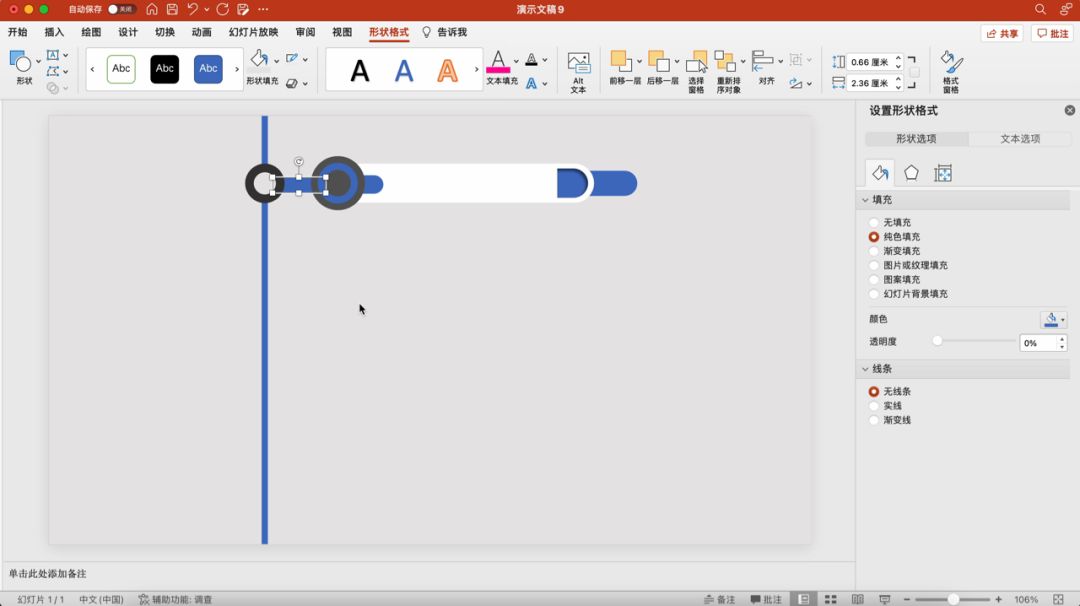Click the save icon in title bar
Image resolution: width=1080 pixels, height=606 pixels.
172,10
